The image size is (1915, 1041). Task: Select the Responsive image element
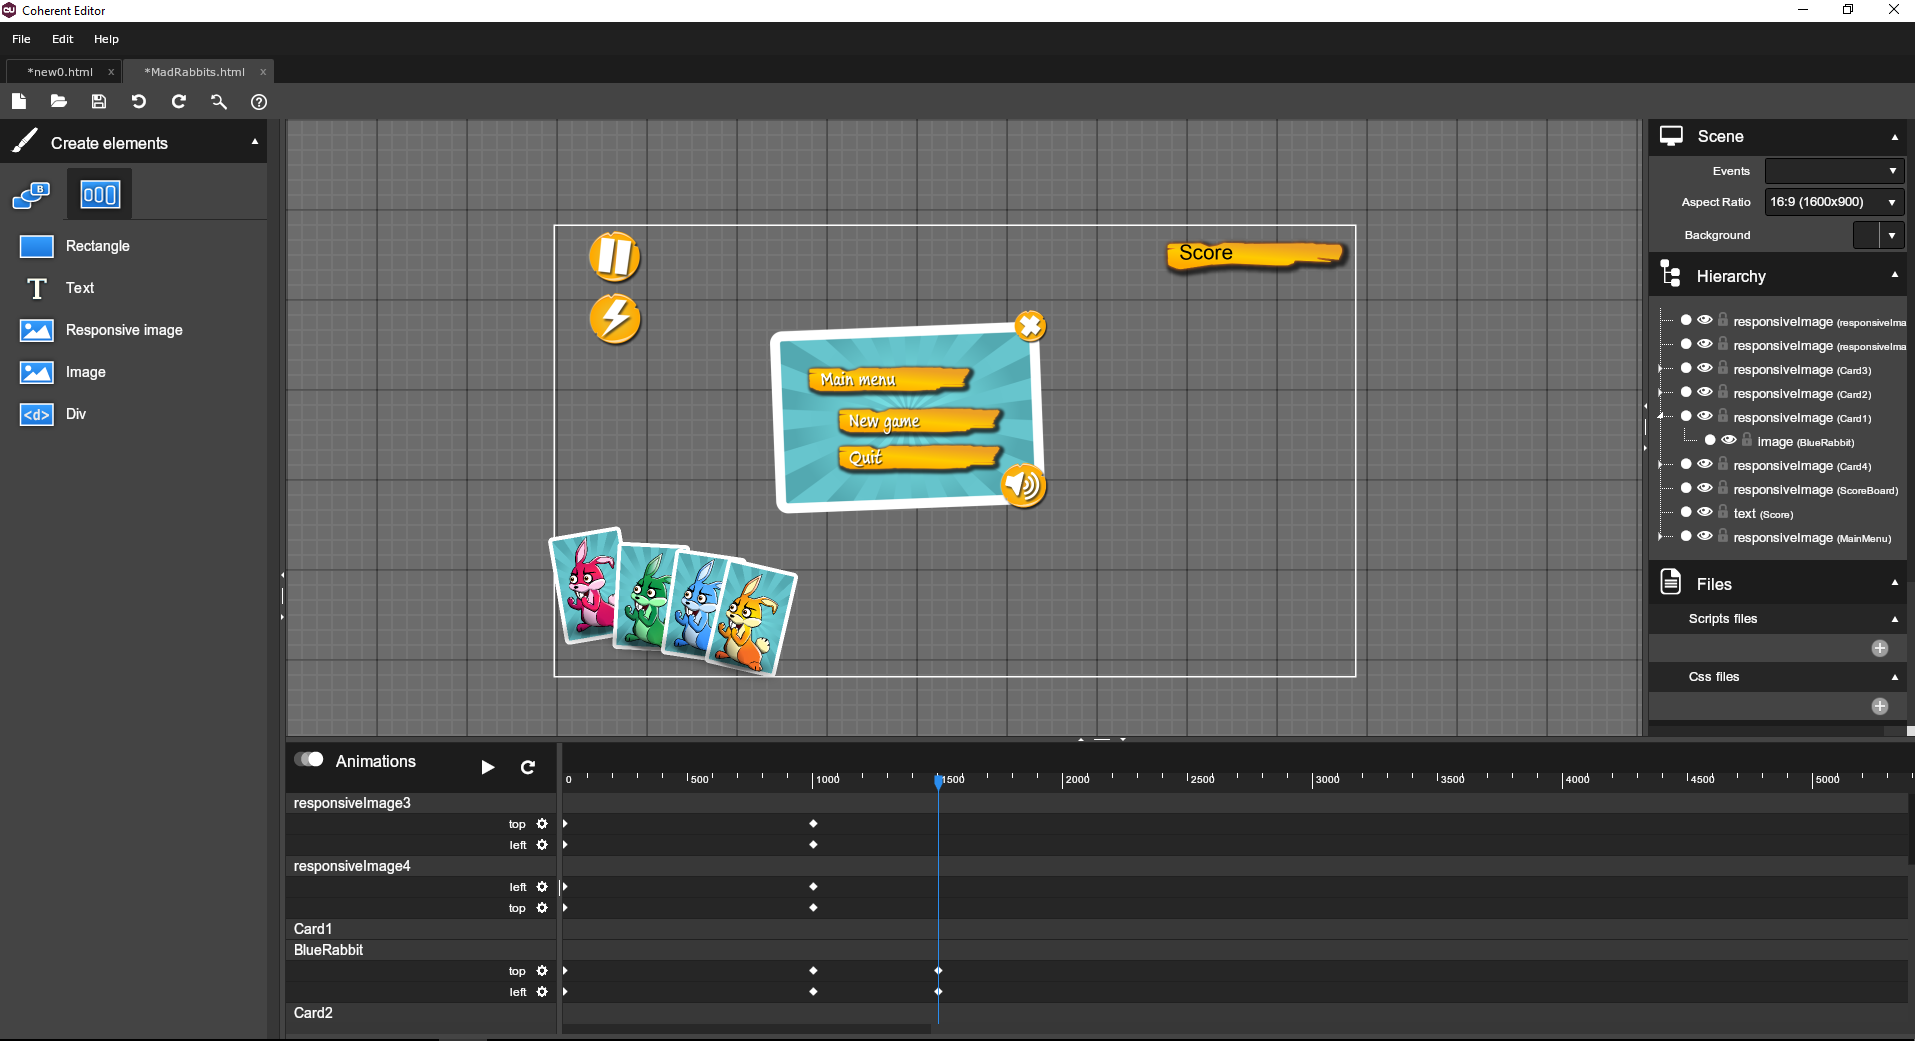click(123, 330)
